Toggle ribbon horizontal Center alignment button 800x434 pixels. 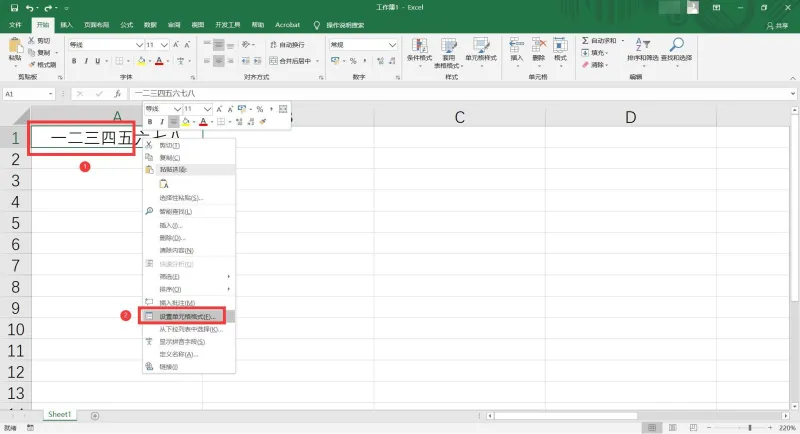tap(218, 61)
